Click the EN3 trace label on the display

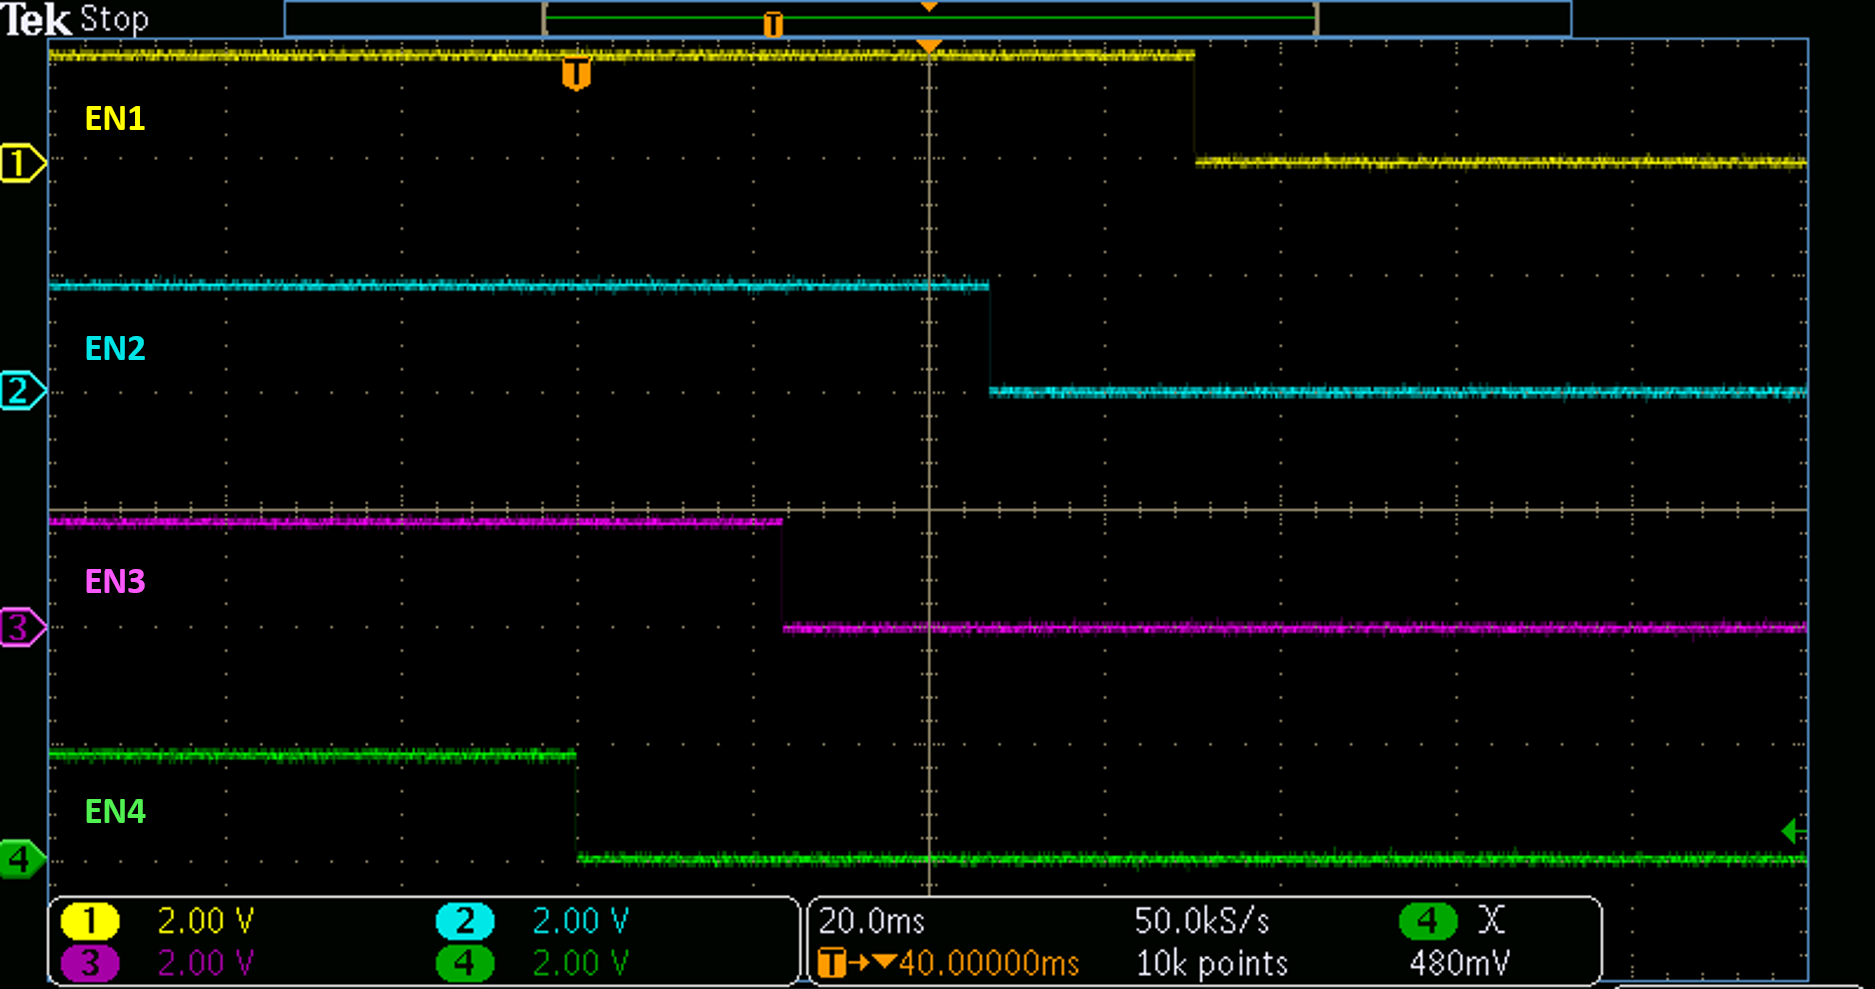click(114, 582)
